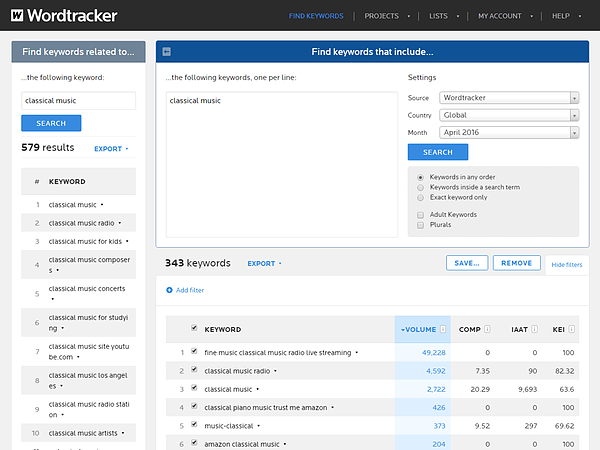This screenshot has width=600, height=450.
Task: Uncheck classical piano music trust me amazon row
Action: tap(194, 406)
